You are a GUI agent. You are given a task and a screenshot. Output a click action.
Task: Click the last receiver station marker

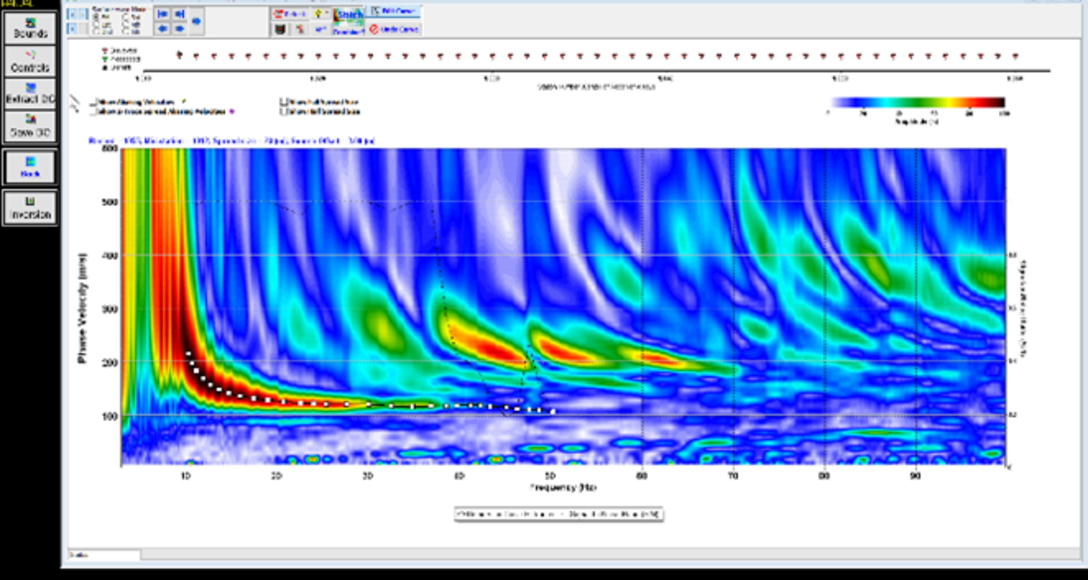(x=1016, y=56)
